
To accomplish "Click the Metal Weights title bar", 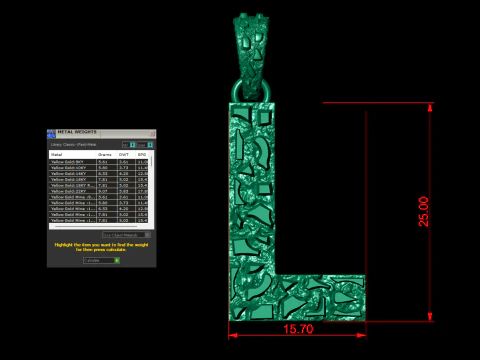I will (x=102, y=134).
